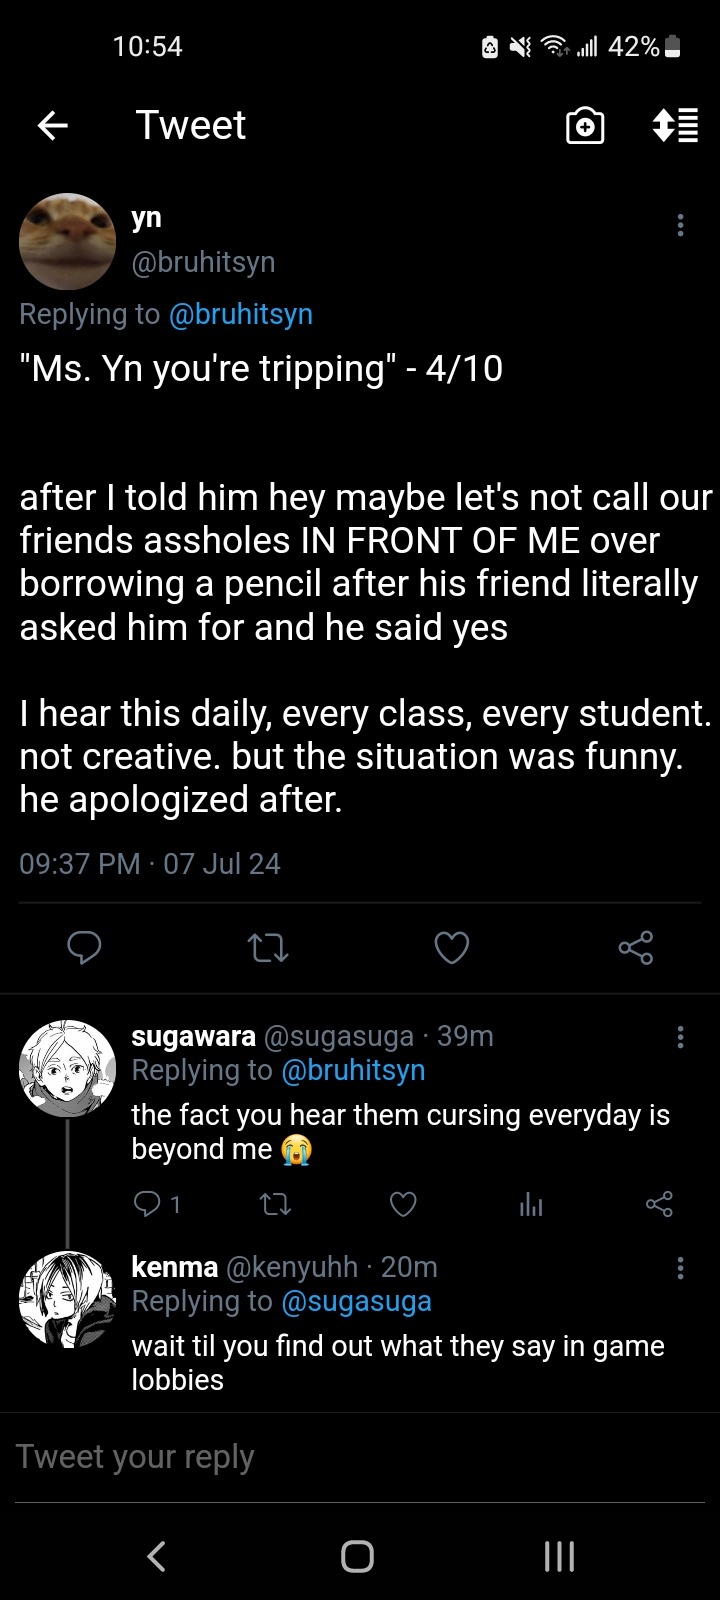Open the @sugasuga mention in kenma's reply
Viewport: 720px width, 1600px height.
[x=356, y=1301]
